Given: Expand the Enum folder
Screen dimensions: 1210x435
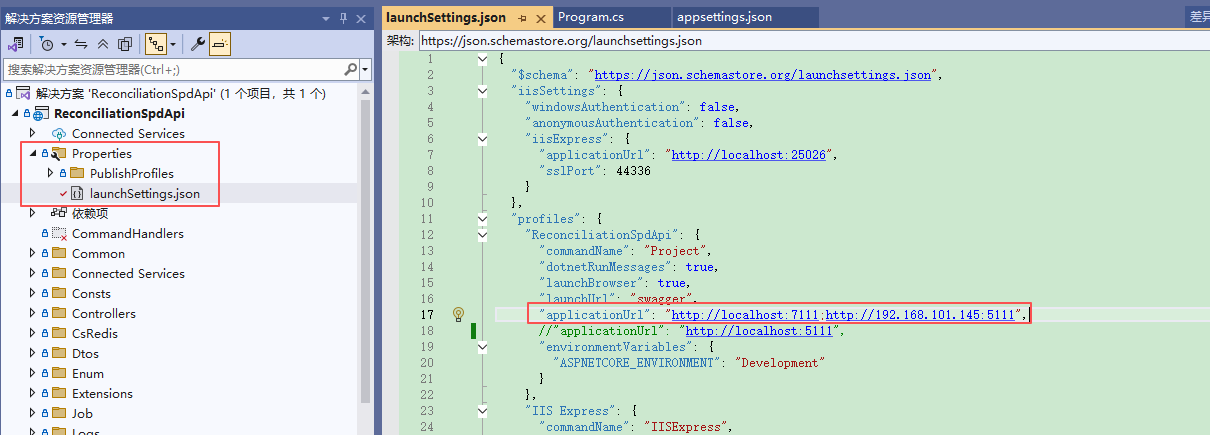Looking at the screenshot, I should coord(33,374).
